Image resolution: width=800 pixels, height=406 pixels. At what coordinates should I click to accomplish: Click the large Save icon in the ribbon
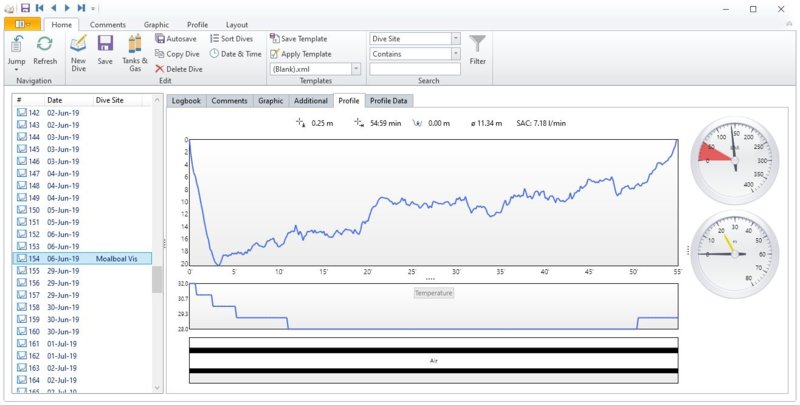click(x=105, y=44)
